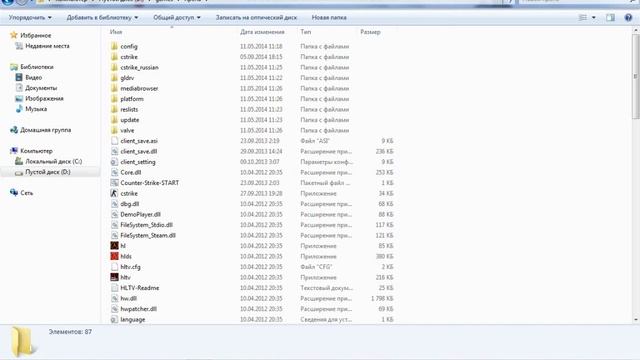Click the client_save.asi file icon
Image resolution: width=640 pixels, height=360 pixels.
point(114,141)
